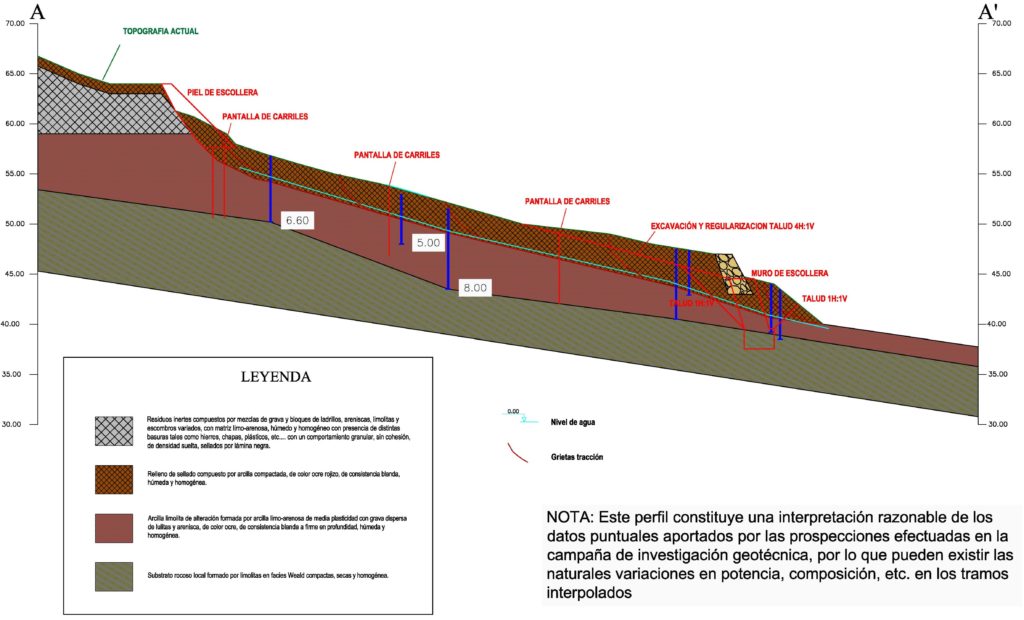Click the LEYENDA heading
This screenshot has height=620, width=1024.
(276, 378)
